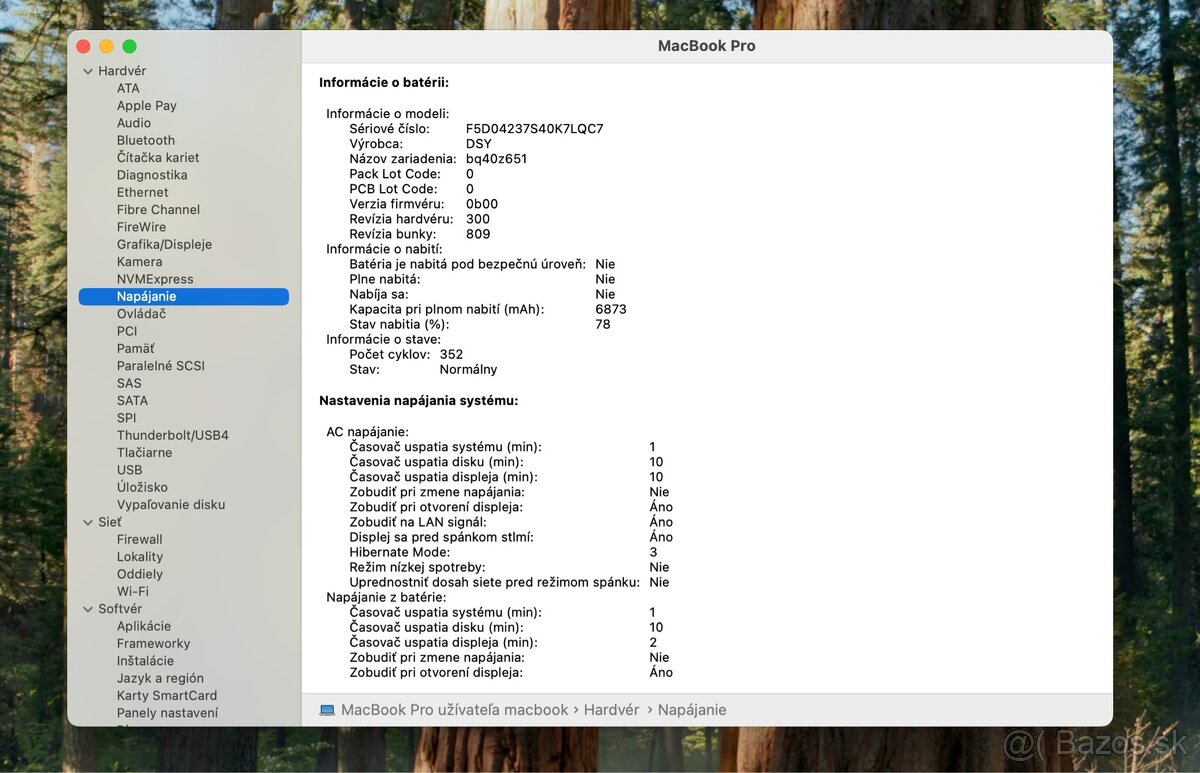1200x773 pixels.
Task: Click charge state value 78
Action: [603, 325]
